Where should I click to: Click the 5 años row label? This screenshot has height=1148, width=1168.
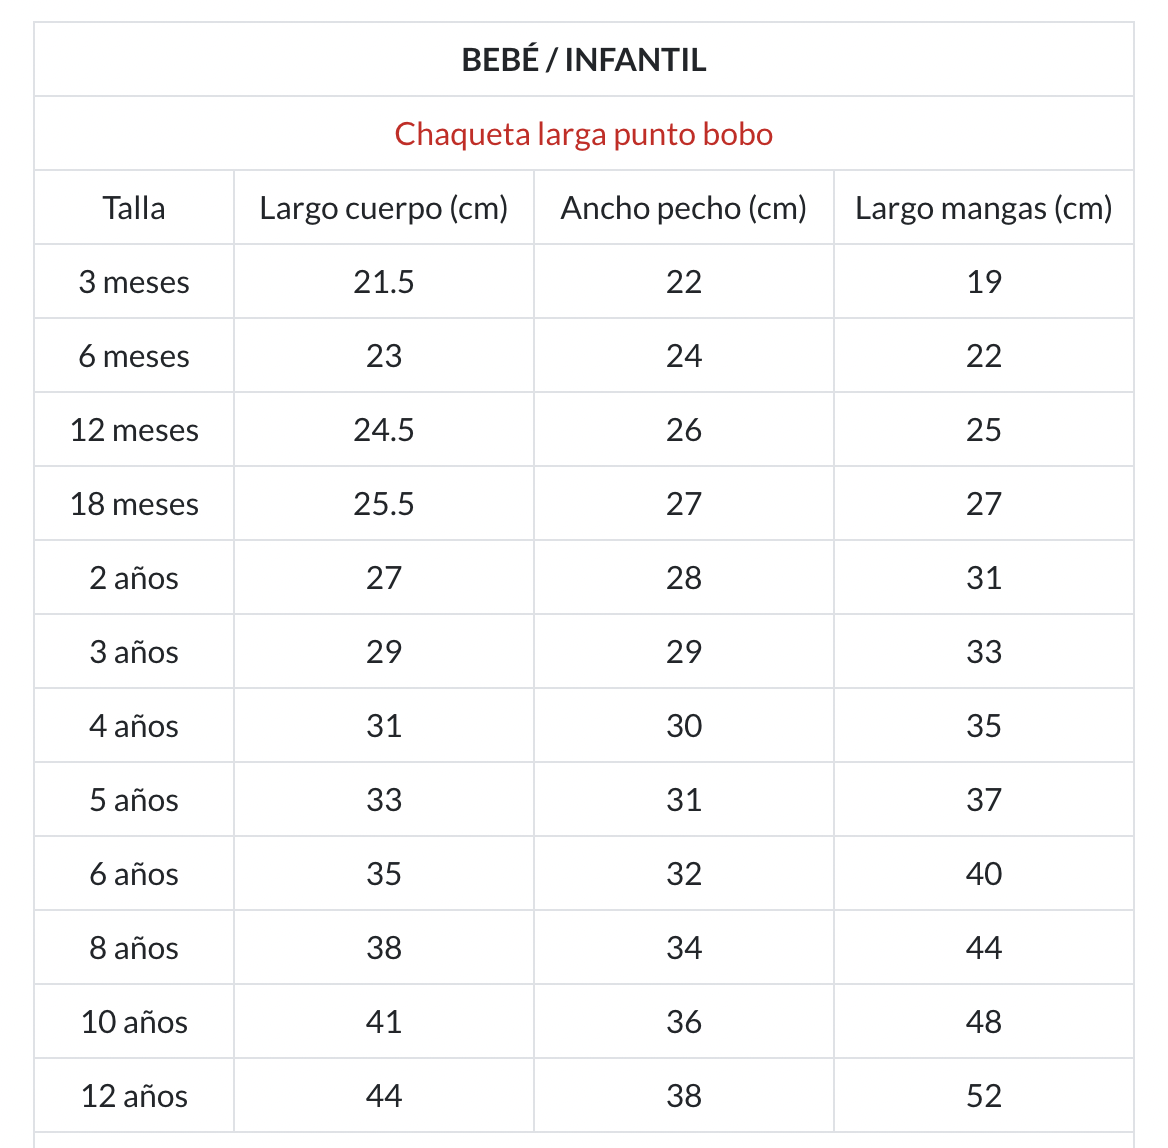(x=134, y=800)
